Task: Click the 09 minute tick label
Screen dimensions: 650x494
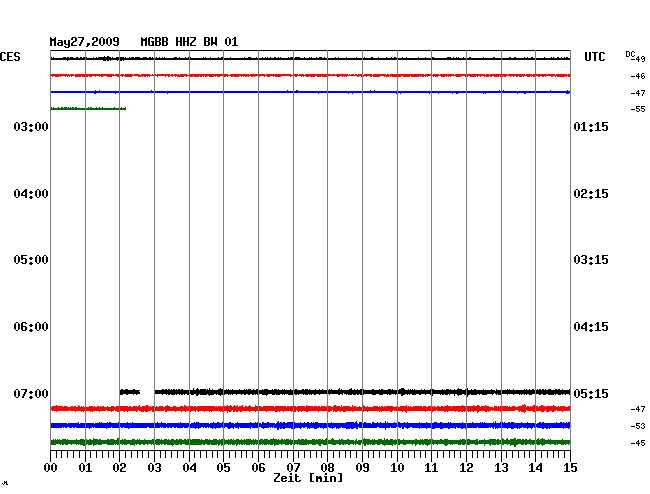Action: 362,468
